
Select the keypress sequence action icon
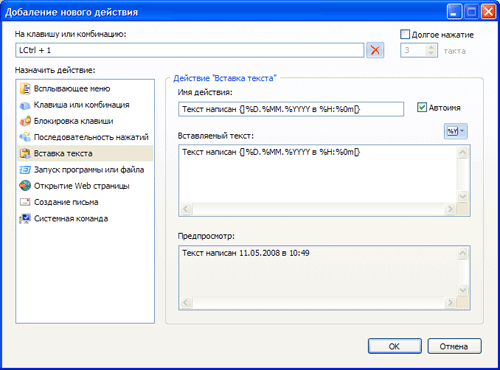[x=25, y=137]
